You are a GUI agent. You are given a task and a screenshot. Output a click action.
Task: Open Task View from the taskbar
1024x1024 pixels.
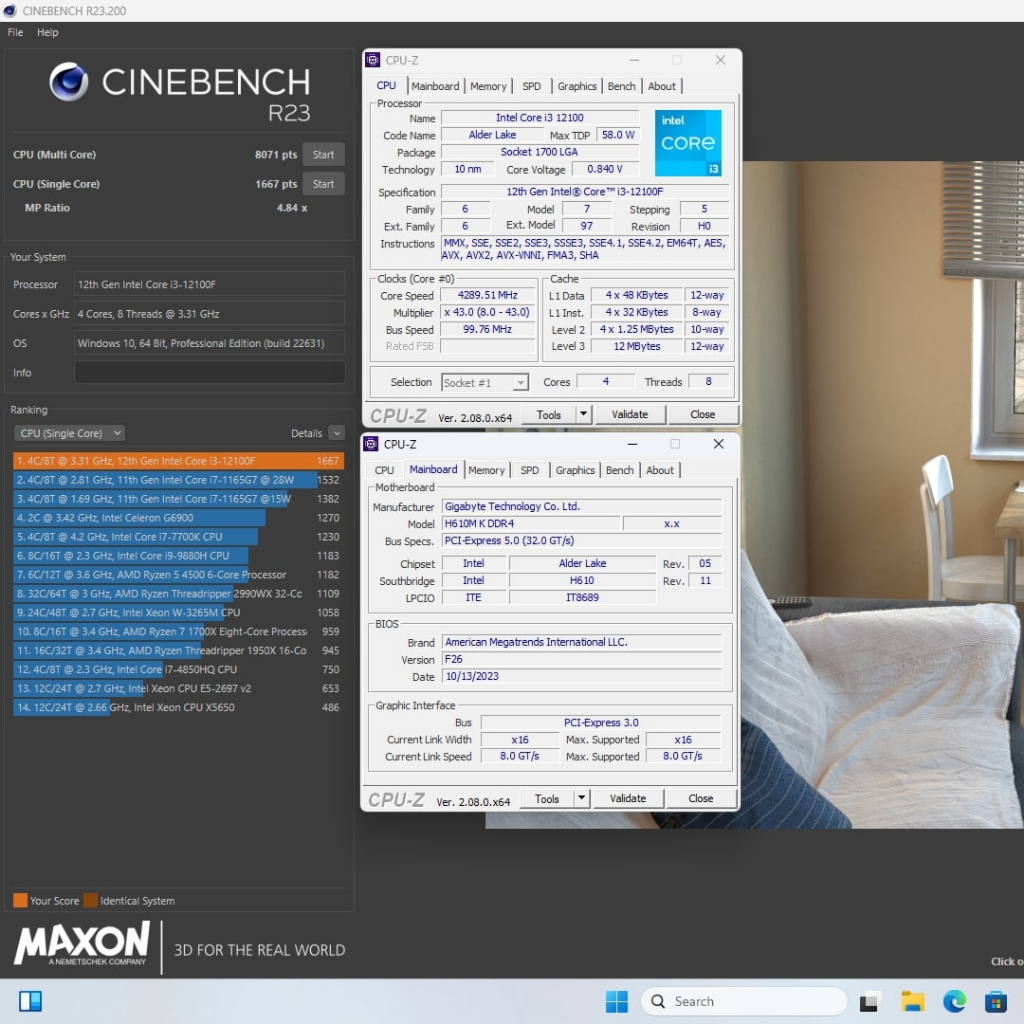pyautogui.click(x=870, y=1001)
